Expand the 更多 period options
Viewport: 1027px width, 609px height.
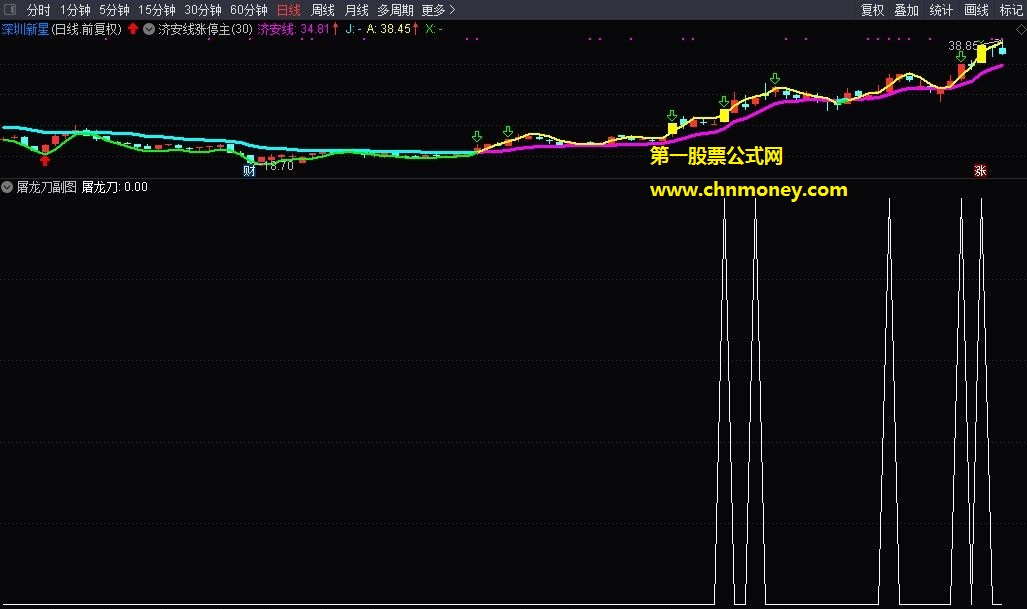(438, 10)
